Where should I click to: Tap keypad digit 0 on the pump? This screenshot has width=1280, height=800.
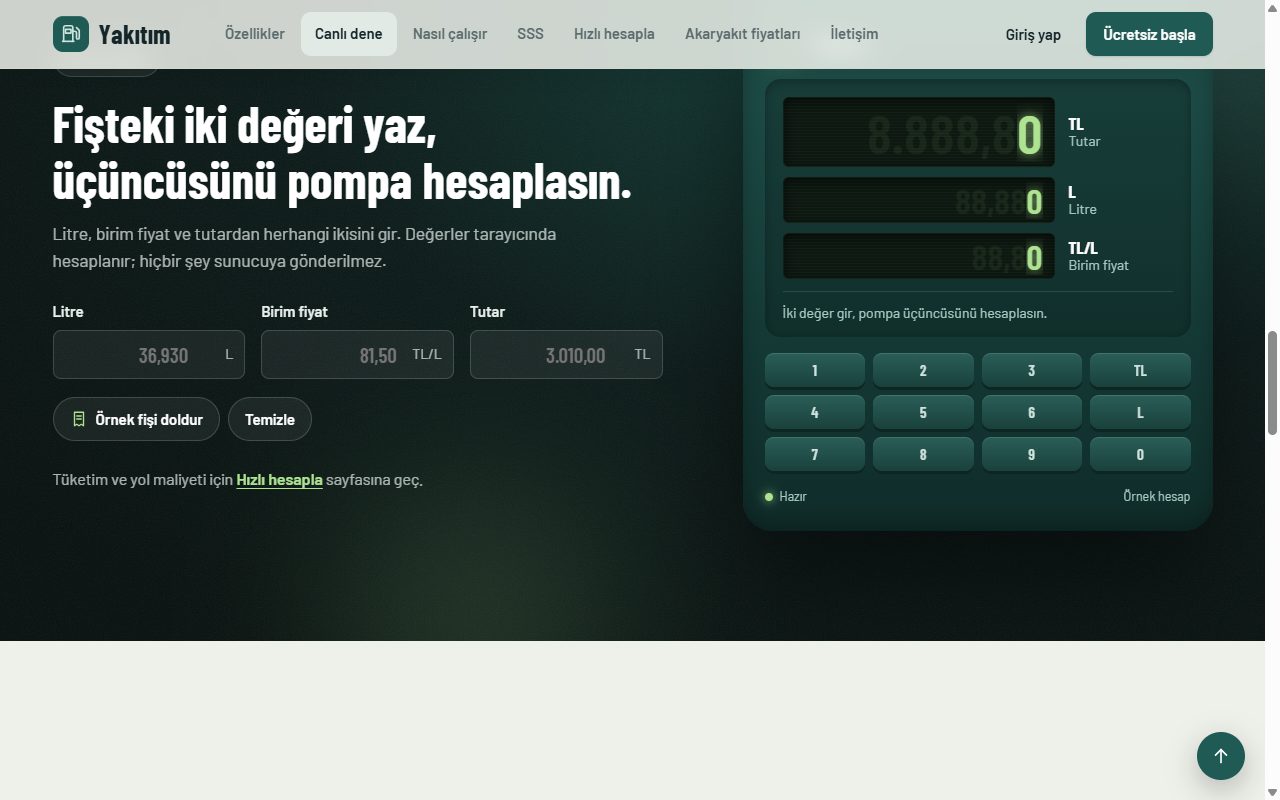tap(1140, 454)
